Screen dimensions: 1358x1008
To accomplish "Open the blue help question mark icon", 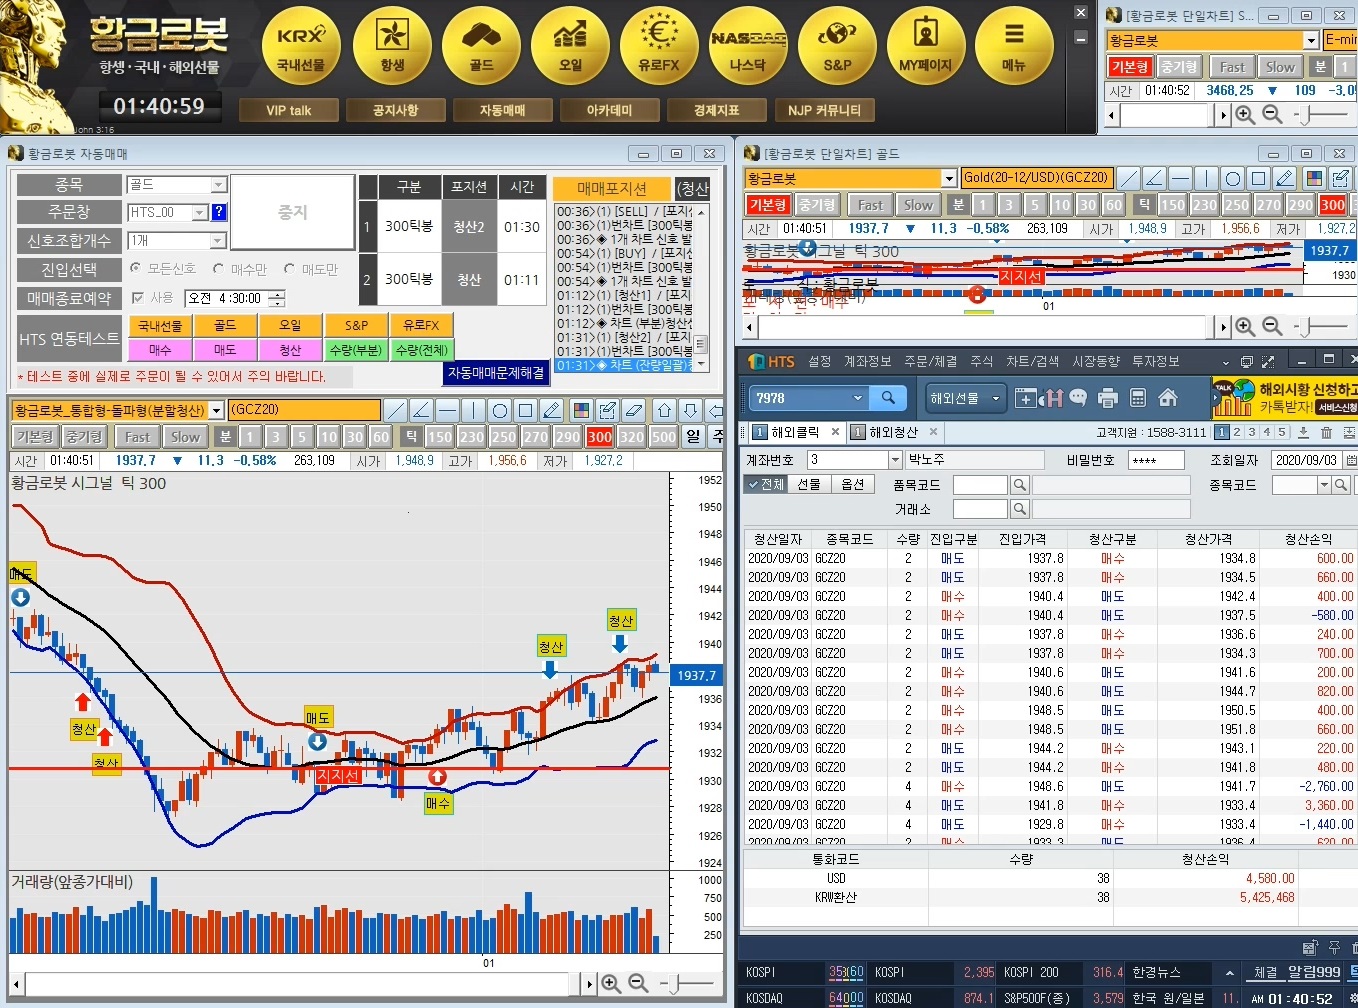I will (x=219, y=212).
